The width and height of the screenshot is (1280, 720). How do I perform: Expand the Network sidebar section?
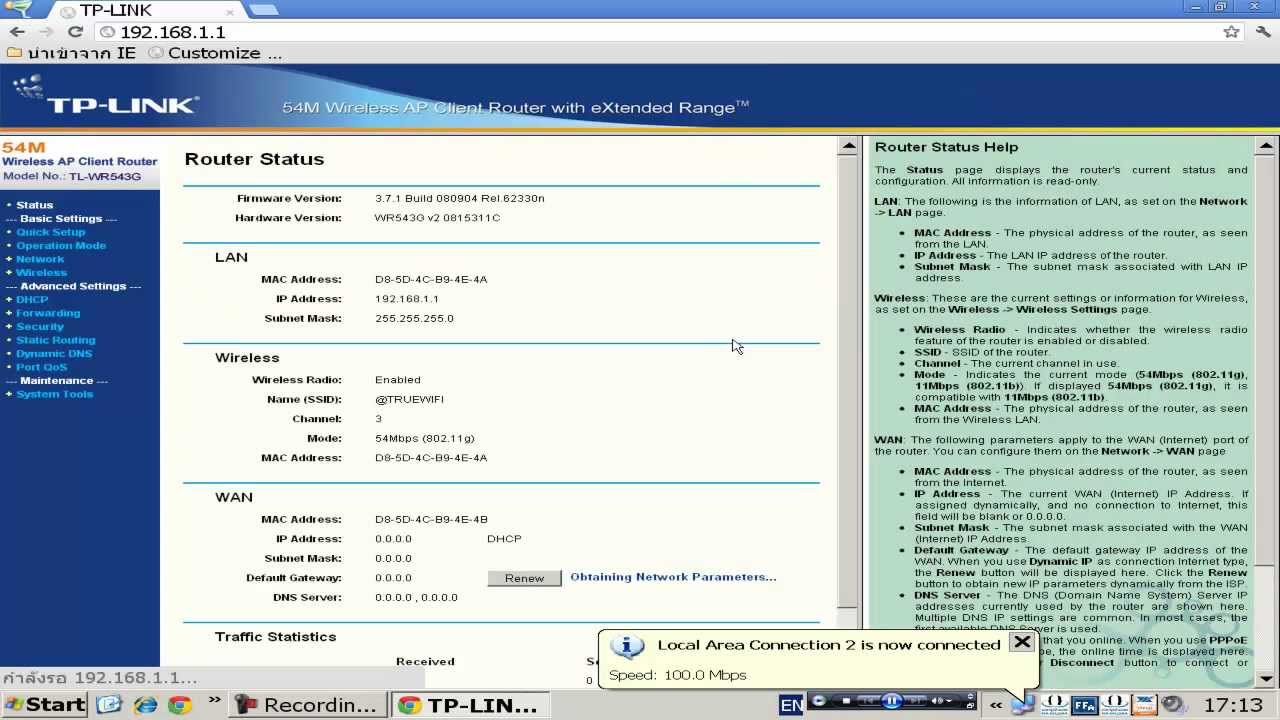39,259
